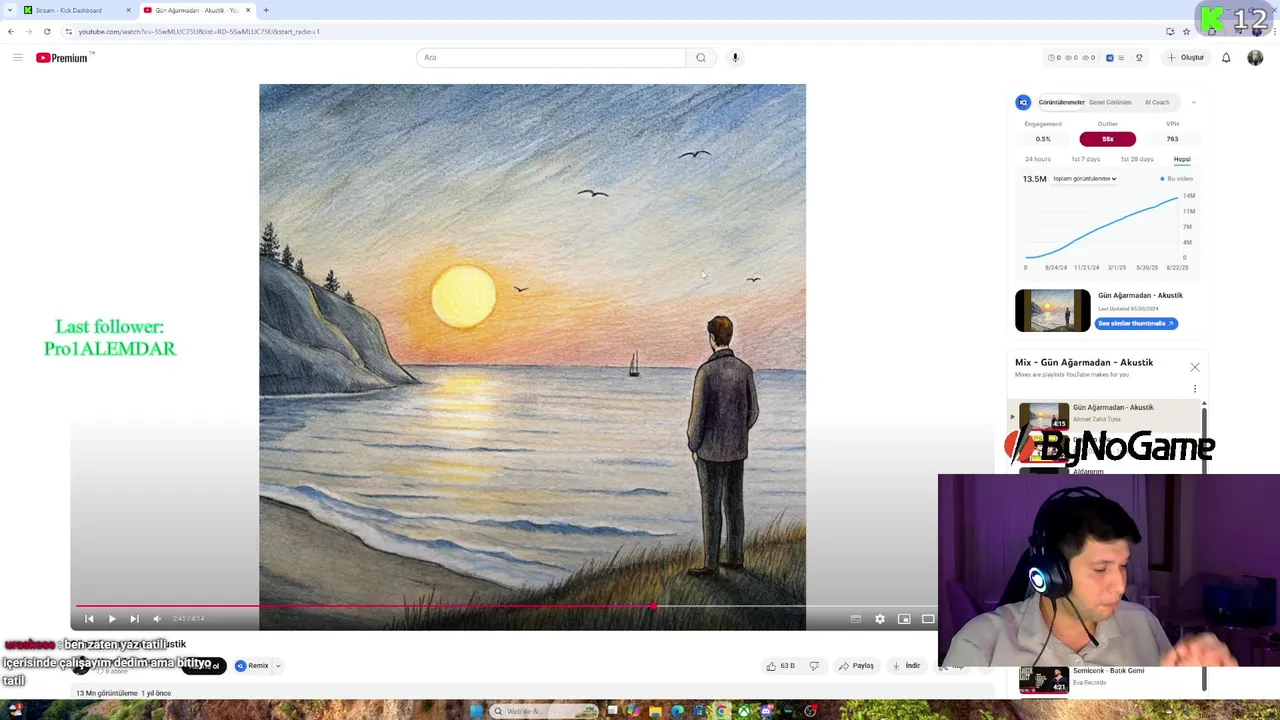Image resolution: width=1280 pixels, height=720 pixels.
Task: Collapse the vidIQ stats panel chevron
Action: coord(1193,102)
